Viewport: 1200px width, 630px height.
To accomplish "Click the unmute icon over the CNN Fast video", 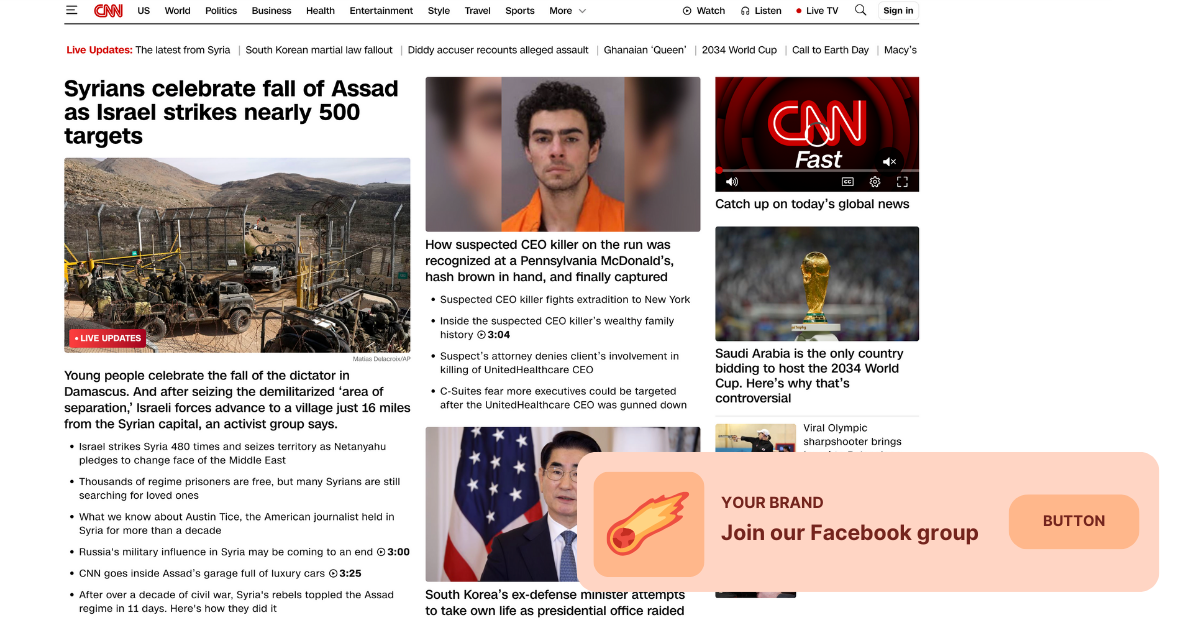I will click(x=888, y=161).
